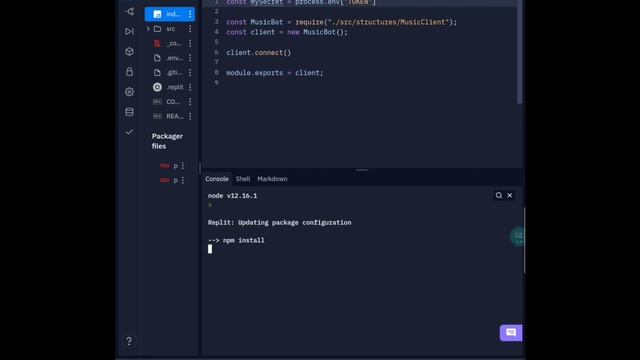640x360 pixels.
Task: Click the help question mark icon
Action: point(129,341)
